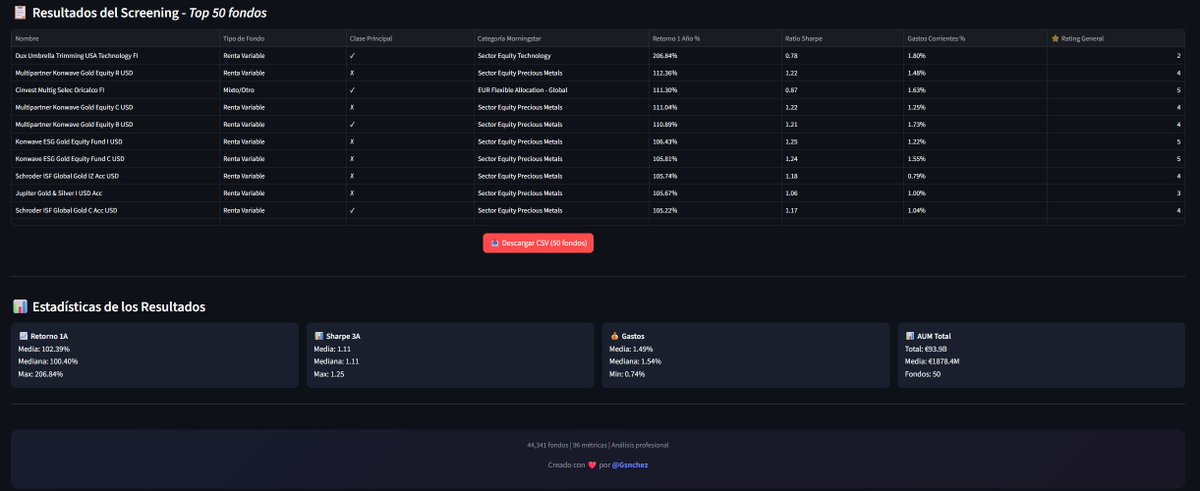Image resolution: width=1200 pixels, height=491 pixels.
Task: Select the Cinvest Multig Selec Oricalco FI cell
Action: (115, 90)
